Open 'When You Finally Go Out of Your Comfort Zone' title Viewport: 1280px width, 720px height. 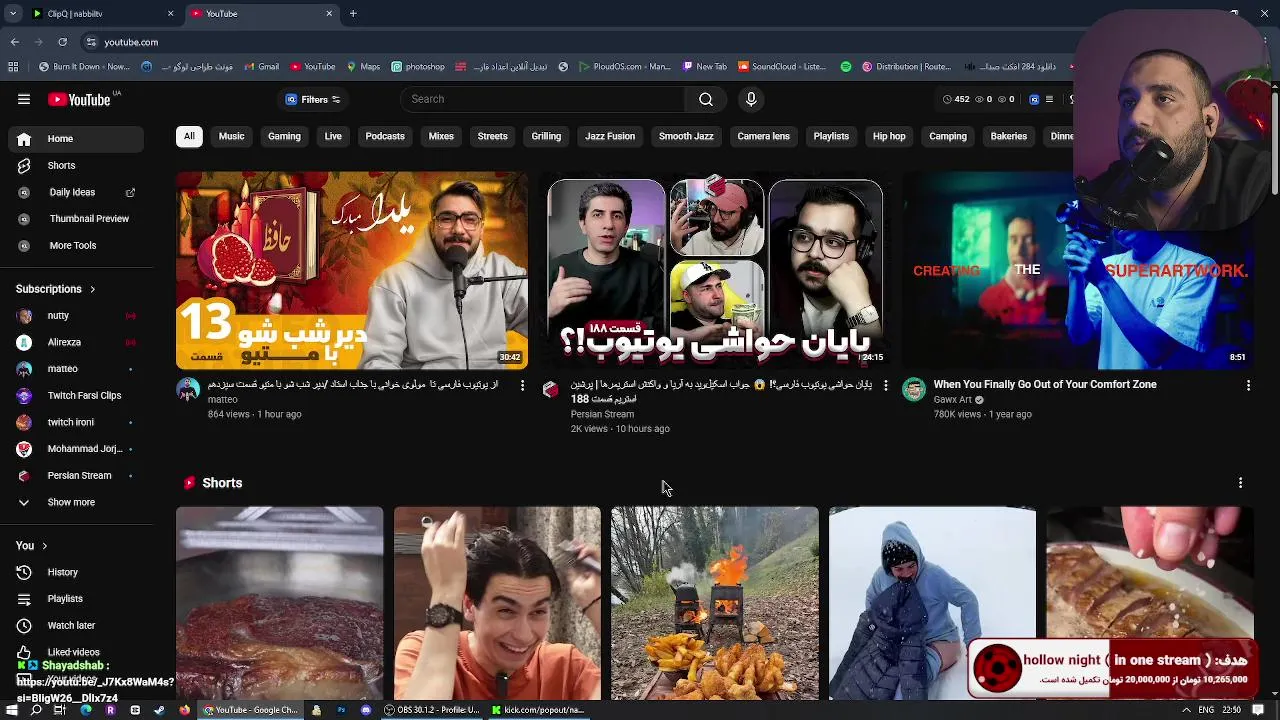[x=1045, y=384]
